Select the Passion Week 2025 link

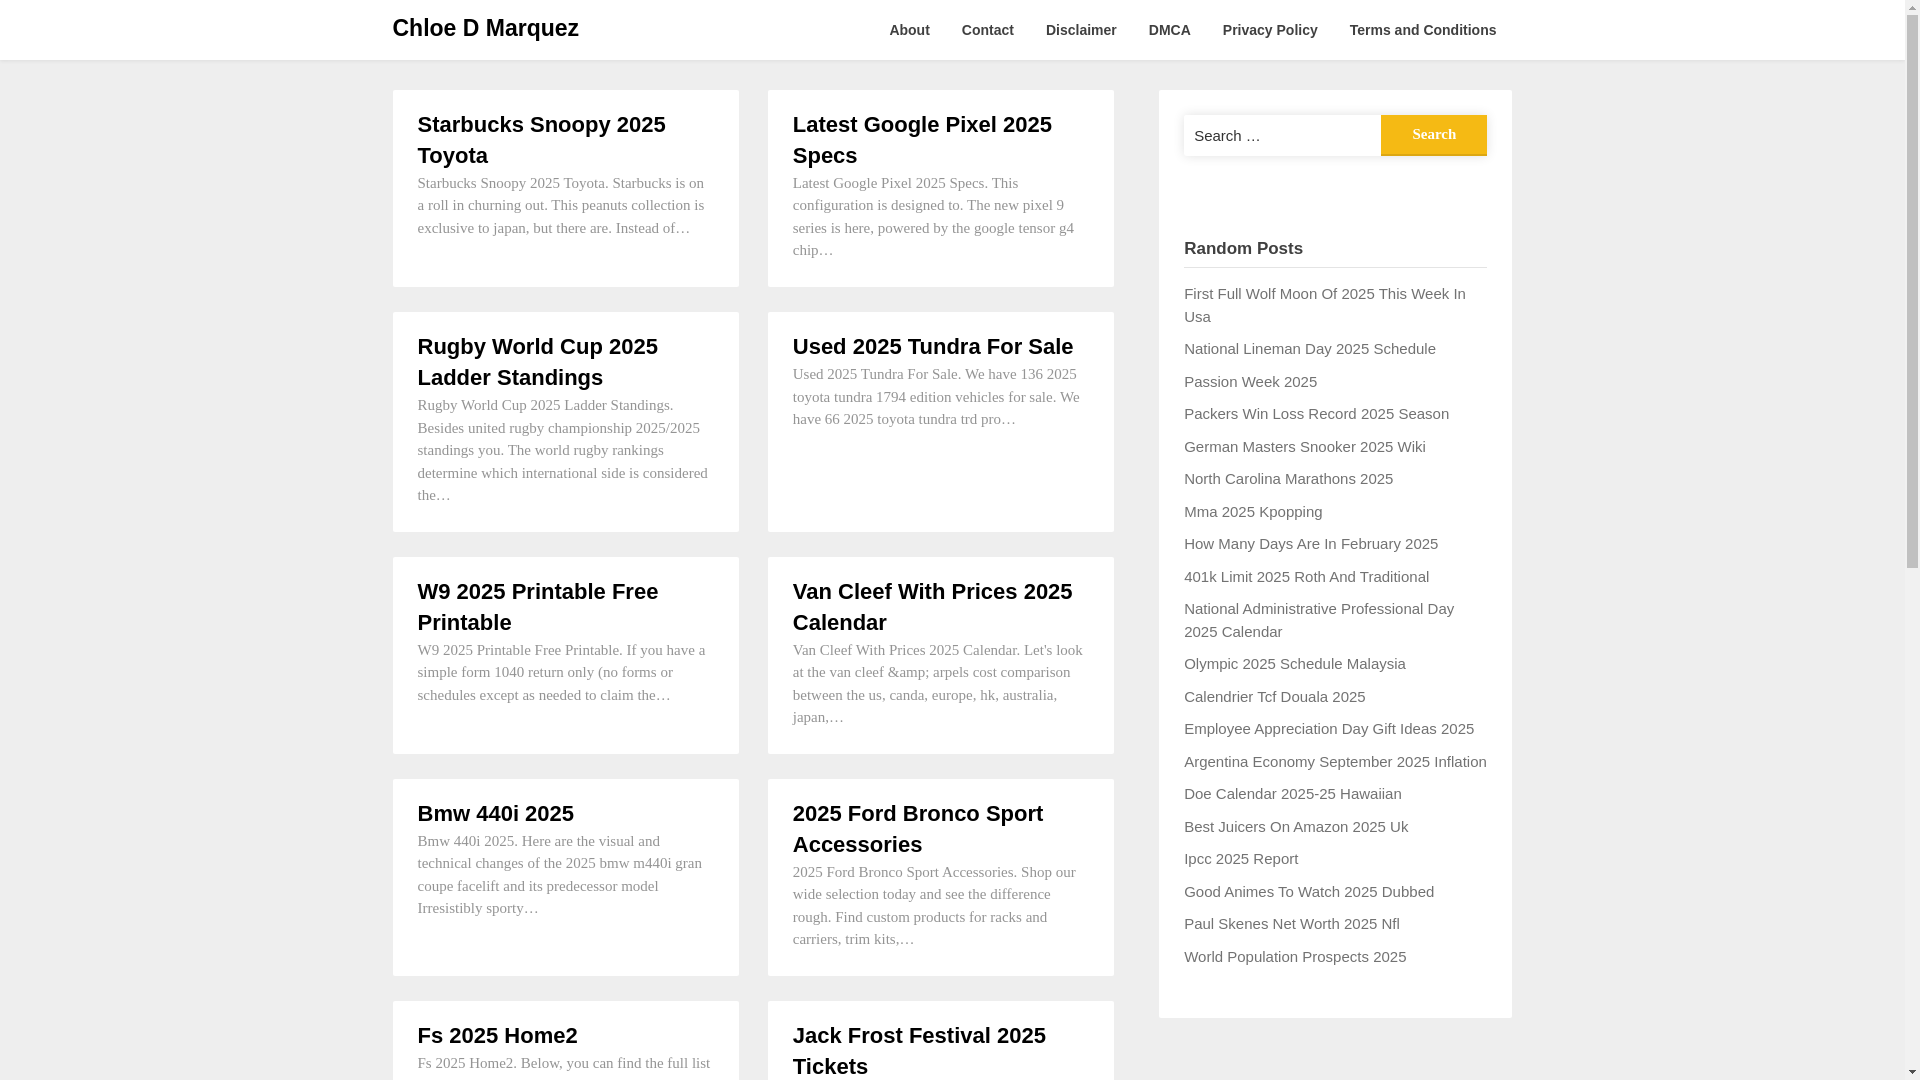(x=1250, y=382)
